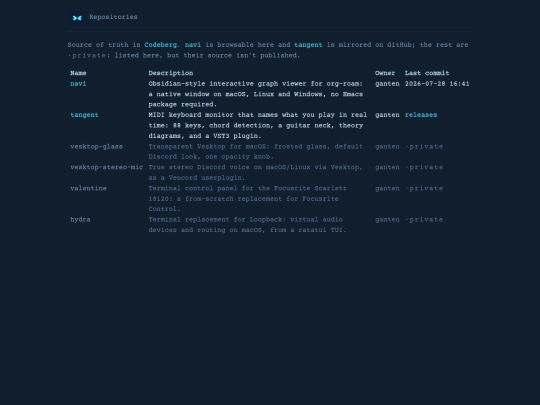Select the 2026-07-28 16:41 commit date
540x405 pixels.
[437, 84]
